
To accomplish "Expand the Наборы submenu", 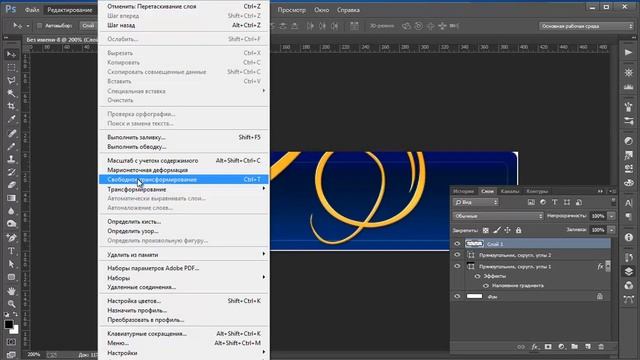I will (184, 278).
